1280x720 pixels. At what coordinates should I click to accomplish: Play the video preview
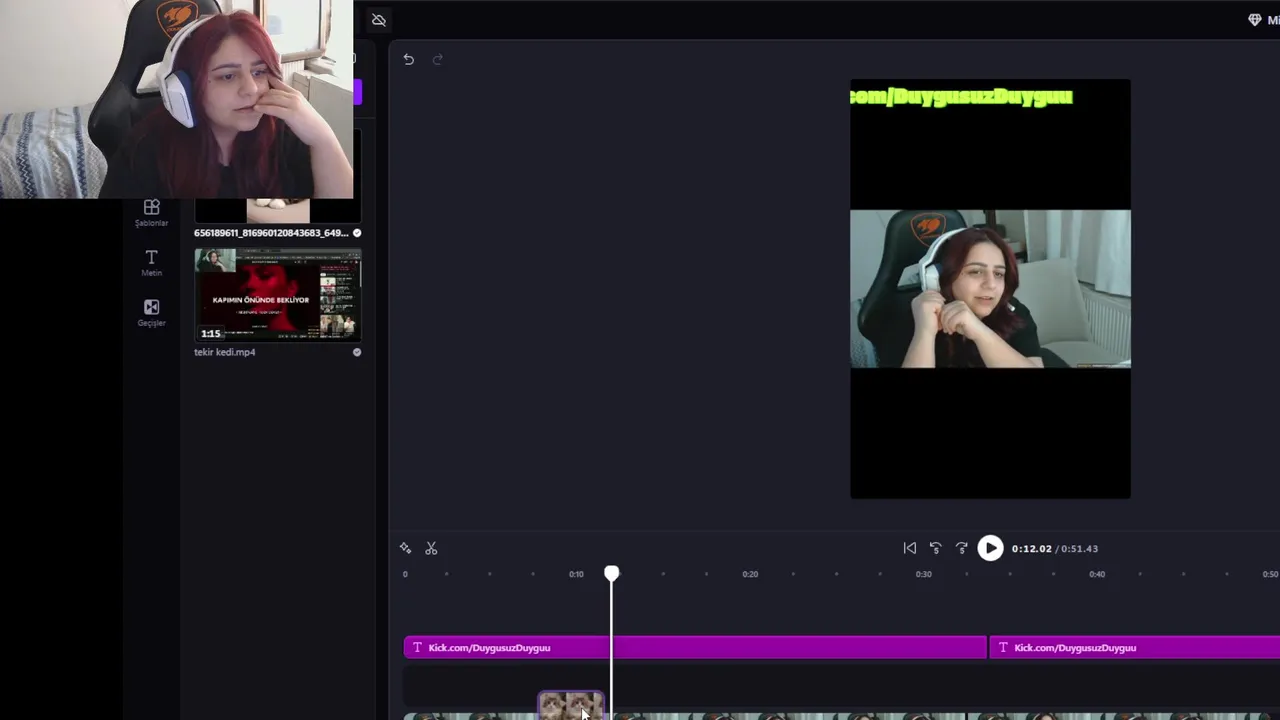[x=990, y=548]
